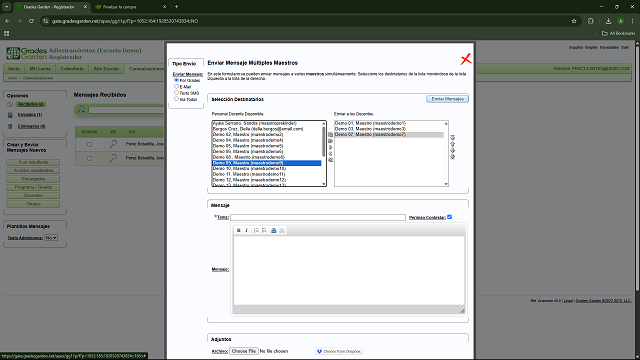Click the Dropbox logo icon
Image resolution: width=640 pixels, height=360 pixels.
tap(320, 351)
